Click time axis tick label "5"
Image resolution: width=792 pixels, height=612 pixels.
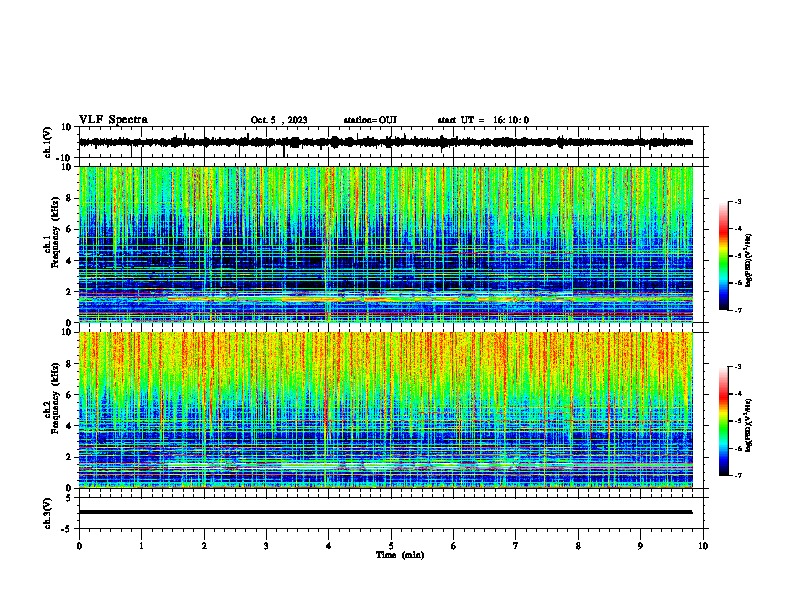[x=391, y=546]
